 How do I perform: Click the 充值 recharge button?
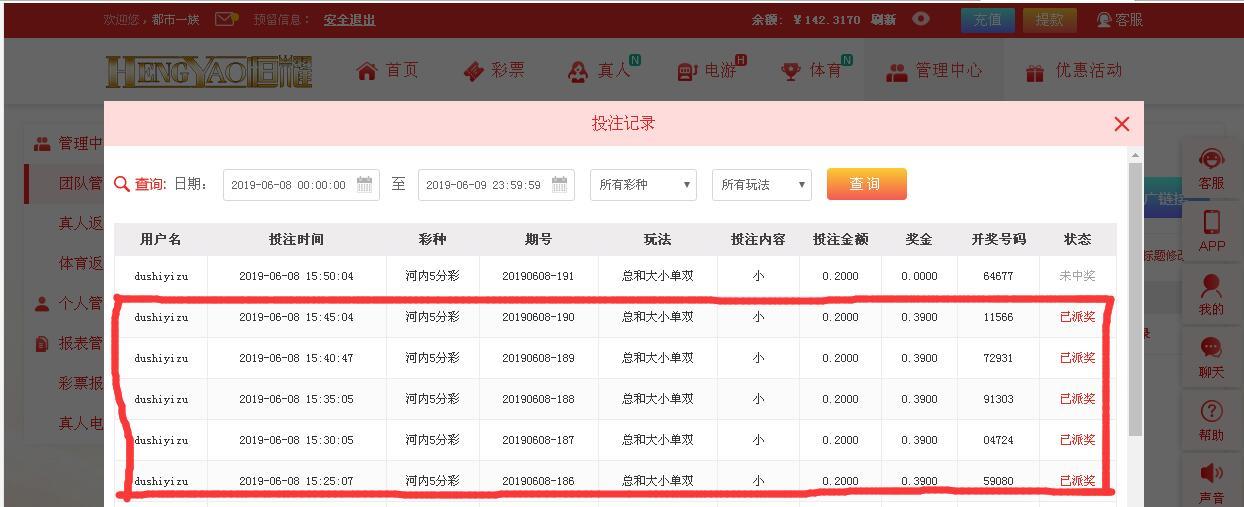point(987,20)
